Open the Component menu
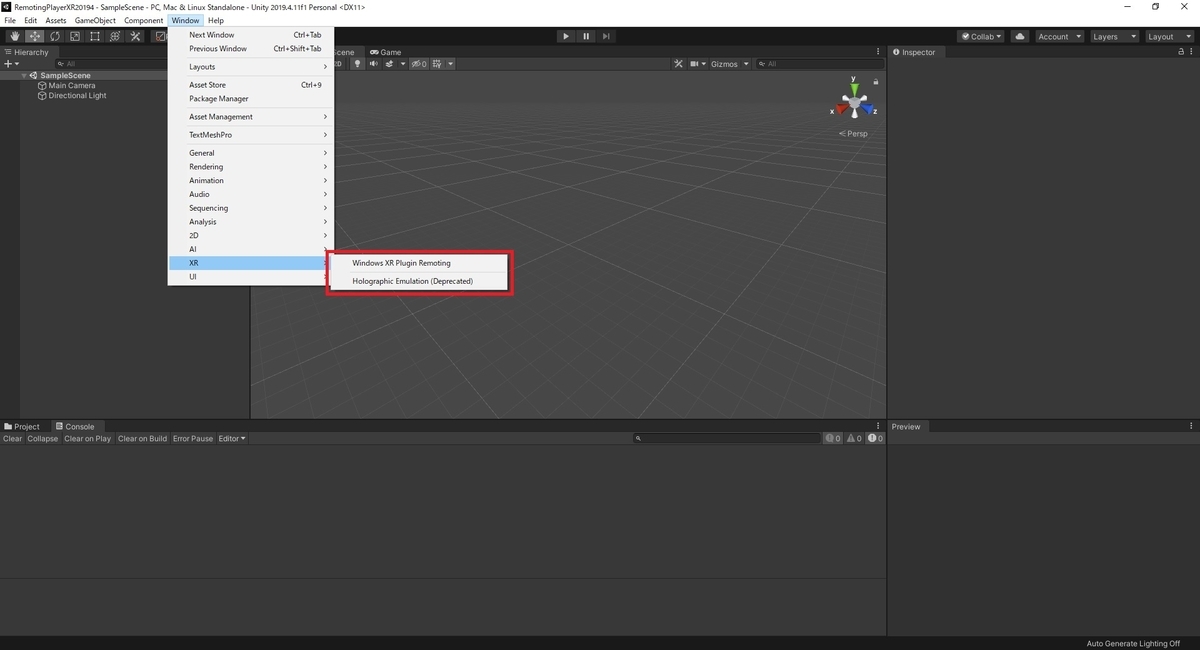Viewport: 1200px width, 650px height. pyautogui.click(x=143, y=20)
